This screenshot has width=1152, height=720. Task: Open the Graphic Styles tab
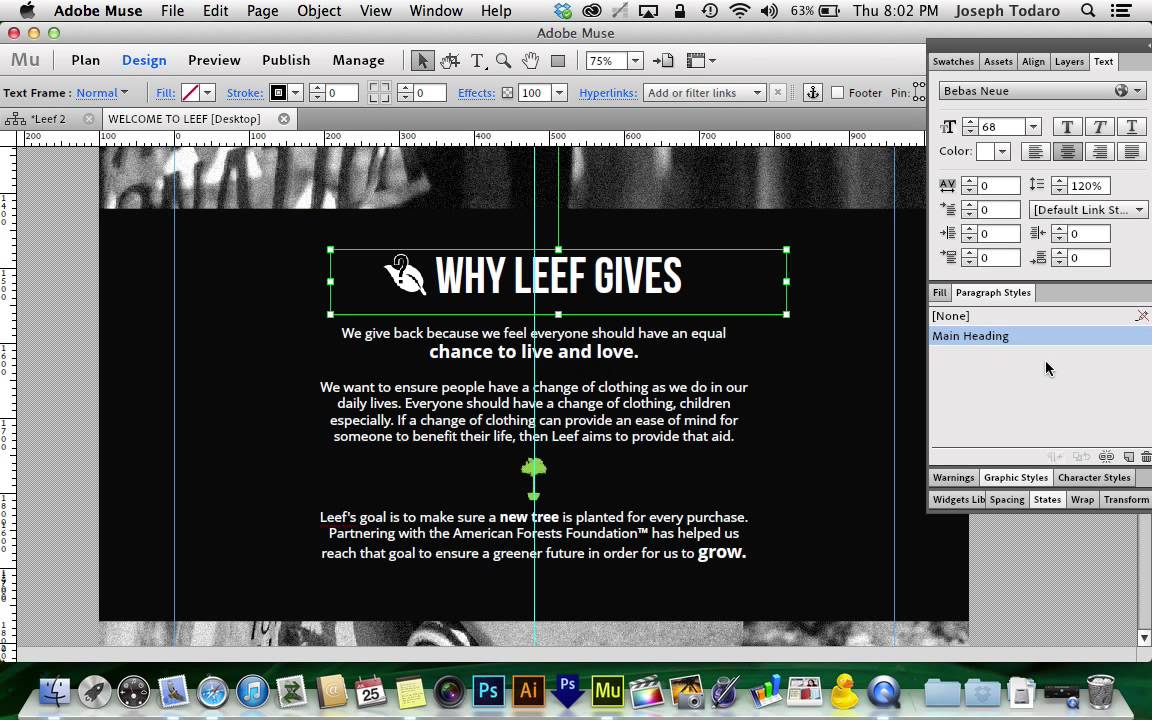pyautogui.click(x=1016, y=478)
